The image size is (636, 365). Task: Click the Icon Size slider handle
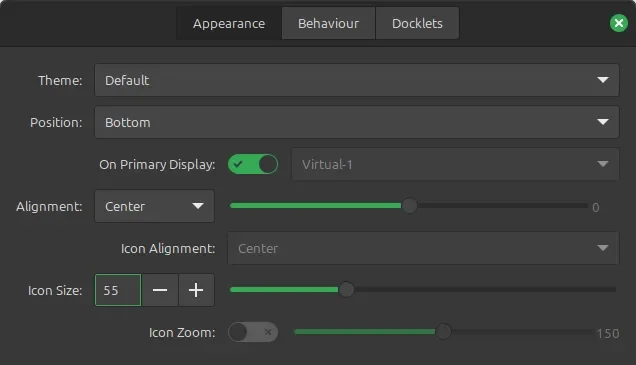(x=346, y=289)
